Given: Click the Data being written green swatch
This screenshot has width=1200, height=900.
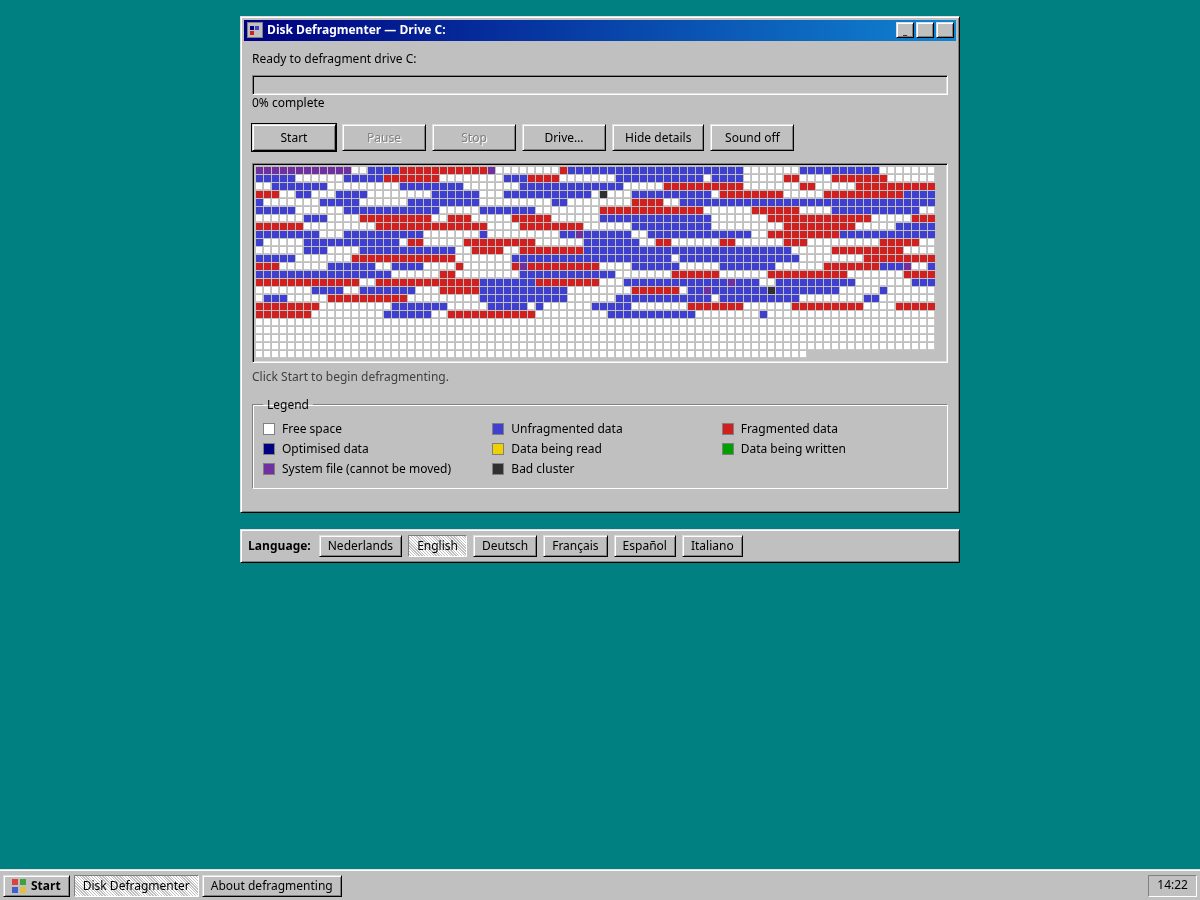Looking at the screenshot, I should coord(728,449).
